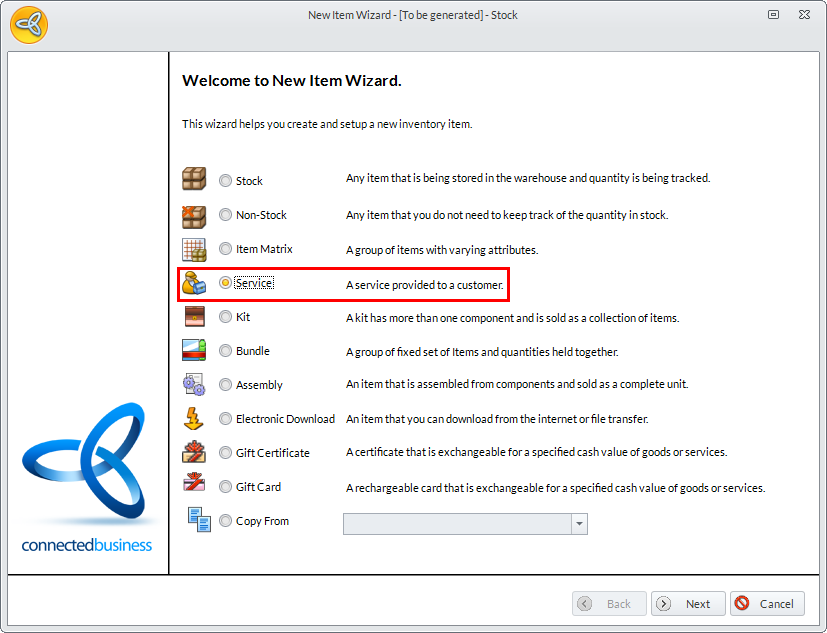Maximize the New Item Wizard window

[773, 15]
